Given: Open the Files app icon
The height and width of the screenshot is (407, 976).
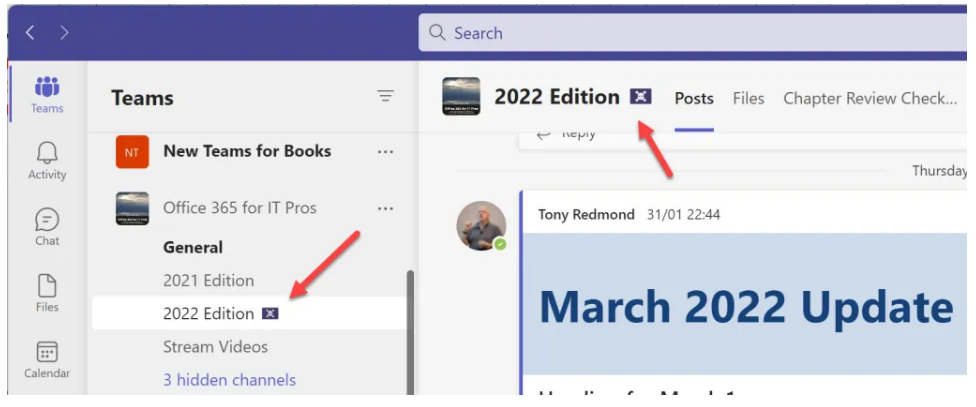Looking at the screenshot, I should click(47, 293).
